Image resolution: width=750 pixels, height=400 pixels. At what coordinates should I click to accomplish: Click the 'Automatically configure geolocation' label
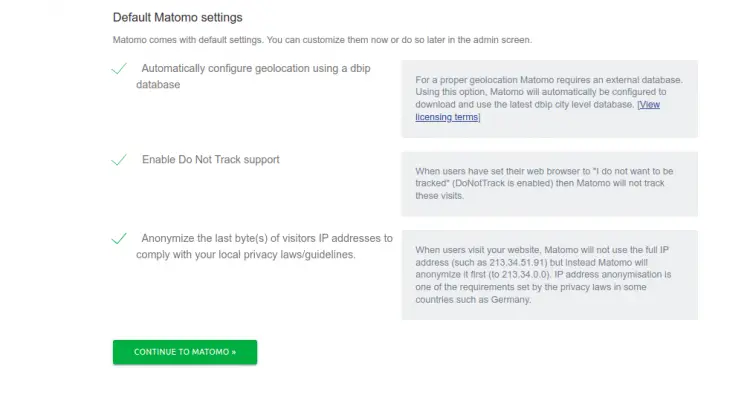point(254,76)
